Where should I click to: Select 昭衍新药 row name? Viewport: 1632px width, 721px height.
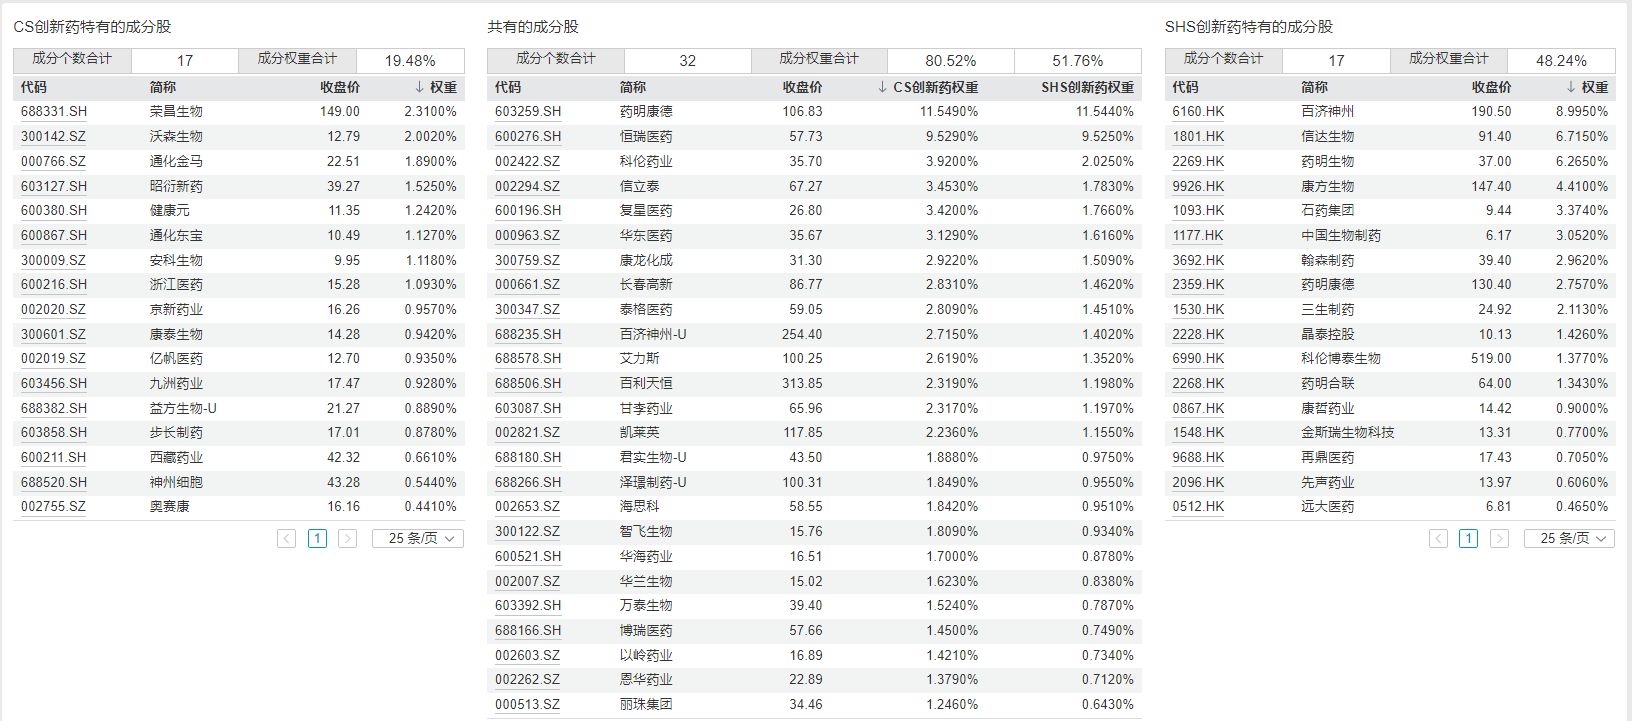(176, 186)
